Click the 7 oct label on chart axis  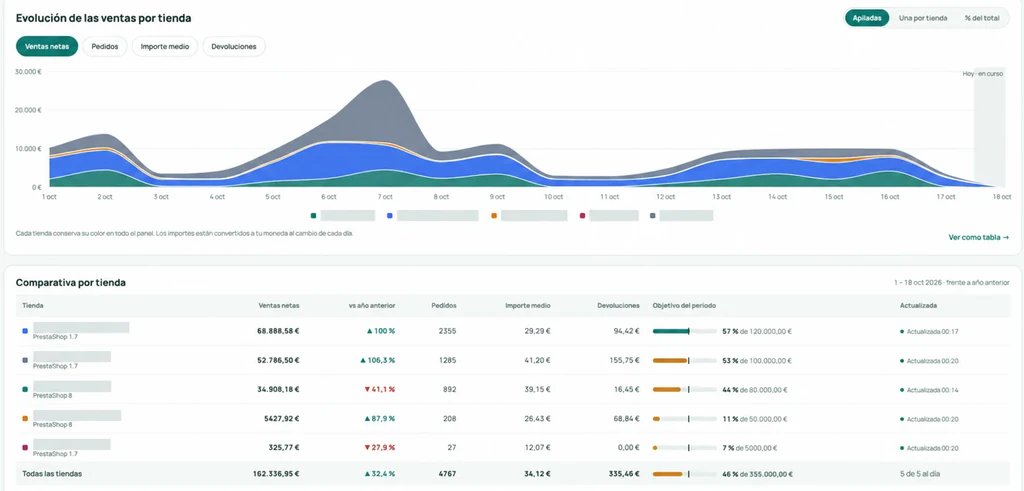pos(385,197)
